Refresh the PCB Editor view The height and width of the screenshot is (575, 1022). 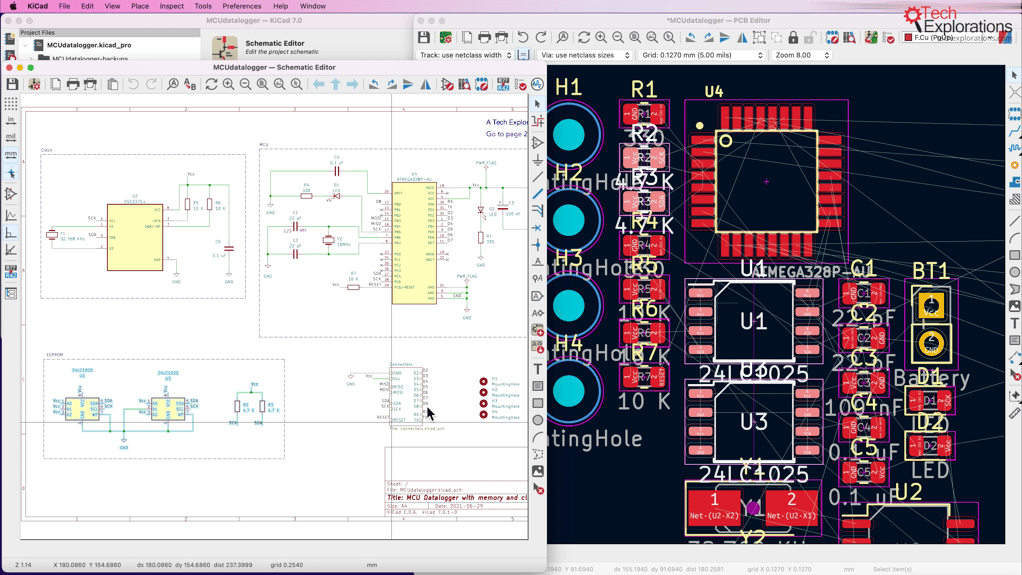584,38
